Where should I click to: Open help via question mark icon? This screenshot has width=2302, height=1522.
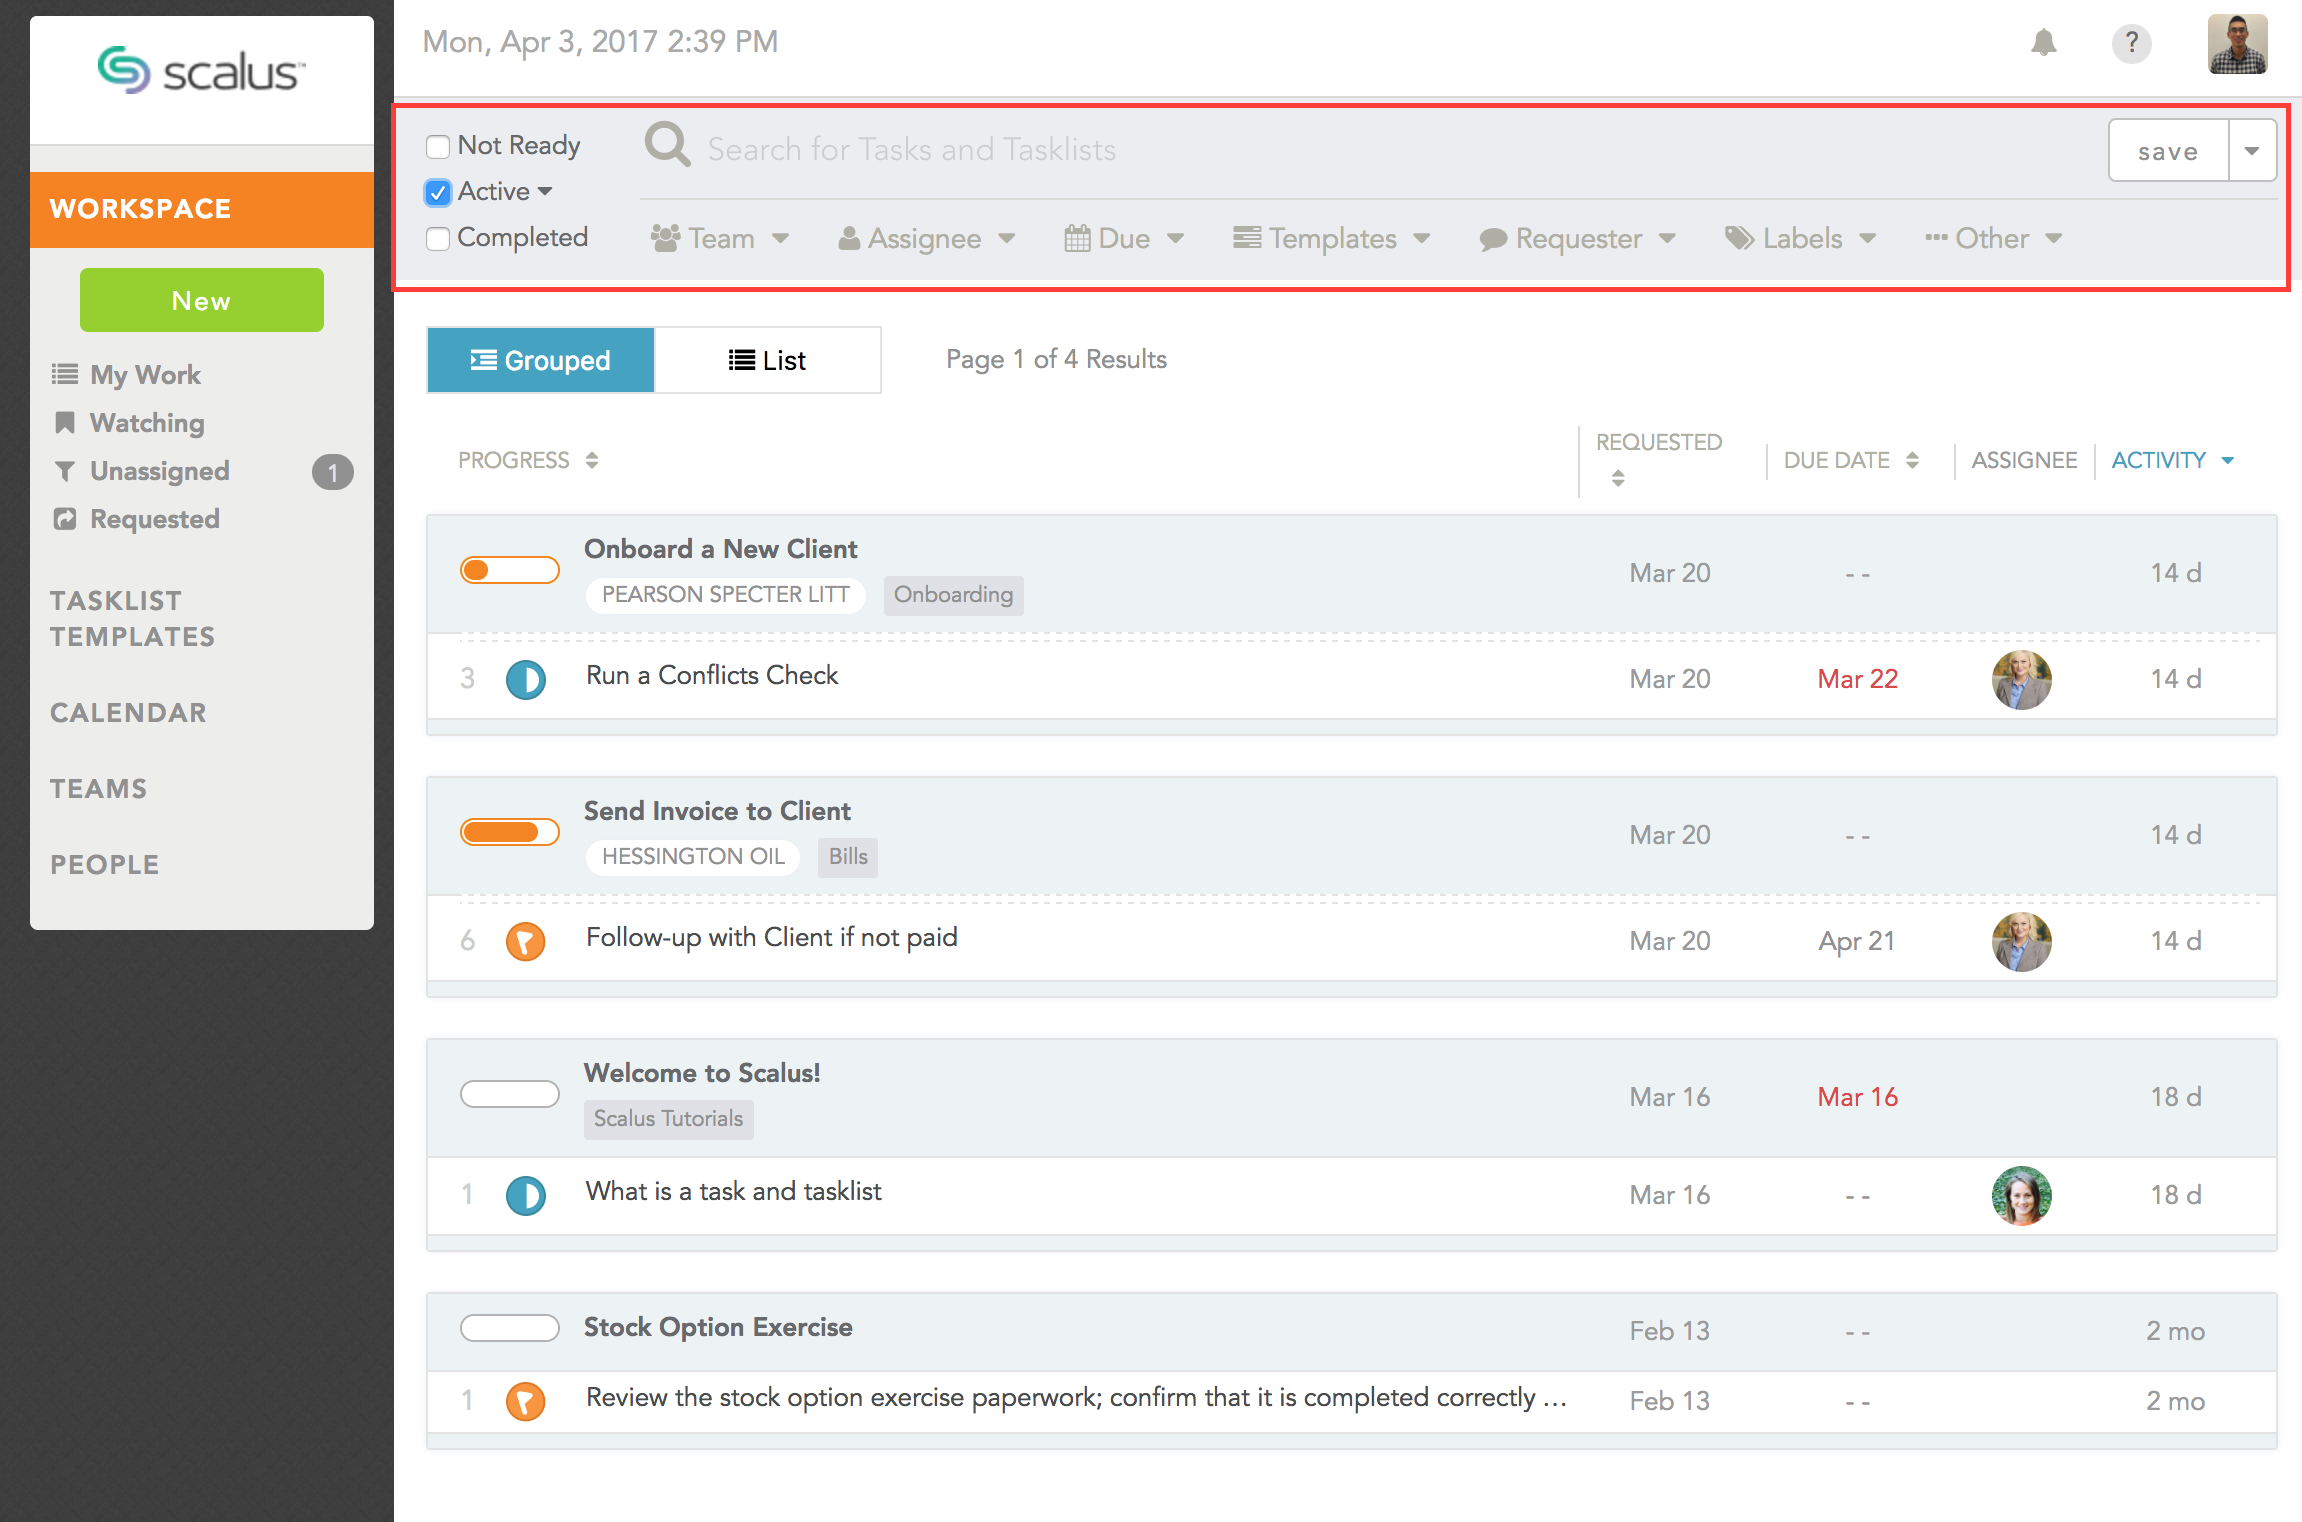(x=2131, y=43)
